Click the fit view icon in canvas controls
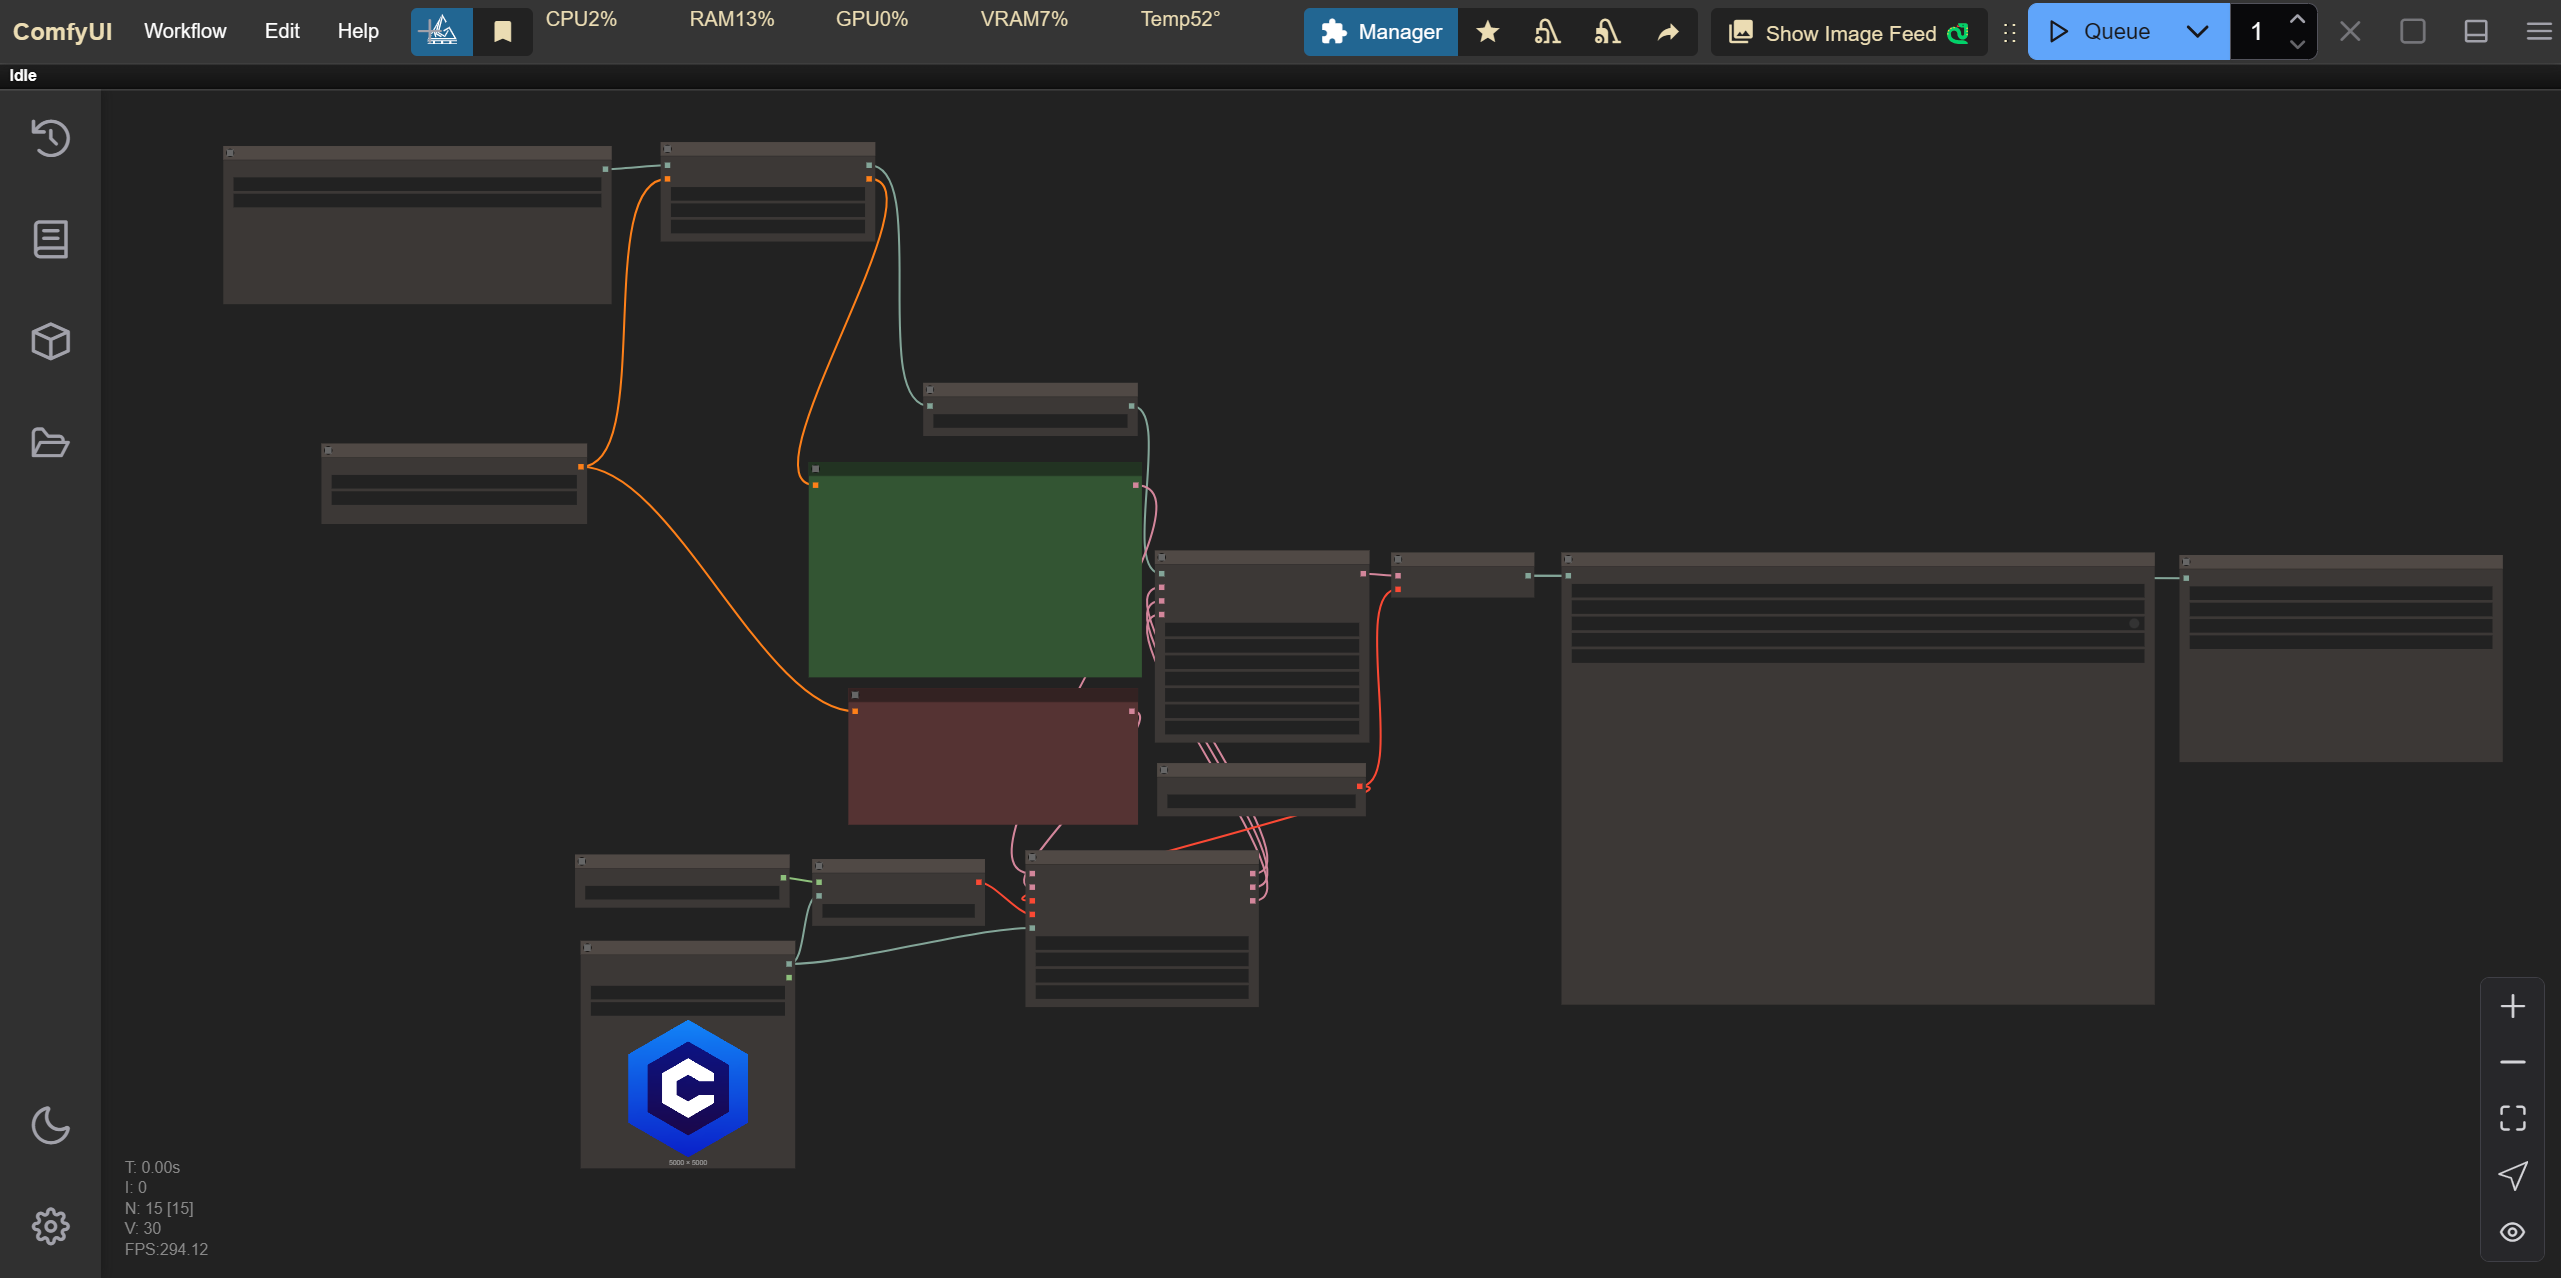 pos(2512,1118)
